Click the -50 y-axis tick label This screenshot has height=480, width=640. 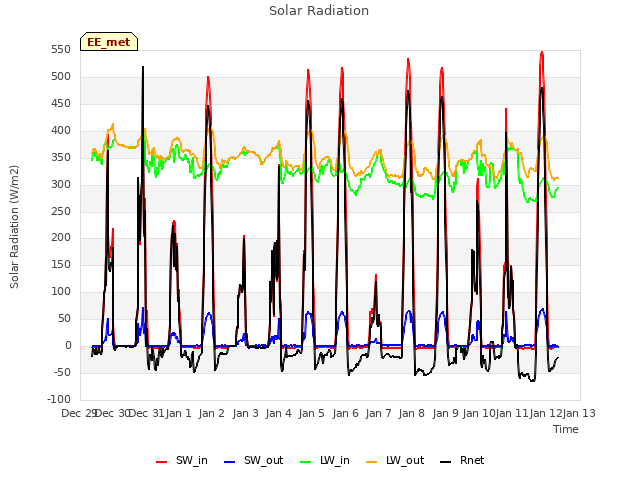[x=62, y=373]
